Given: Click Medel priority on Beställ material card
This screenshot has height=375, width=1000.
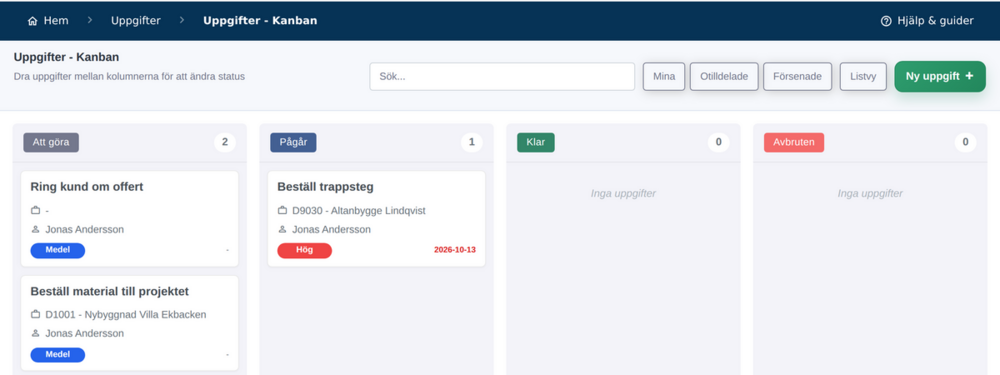Looking at the screenshot, I should (57, 355).
